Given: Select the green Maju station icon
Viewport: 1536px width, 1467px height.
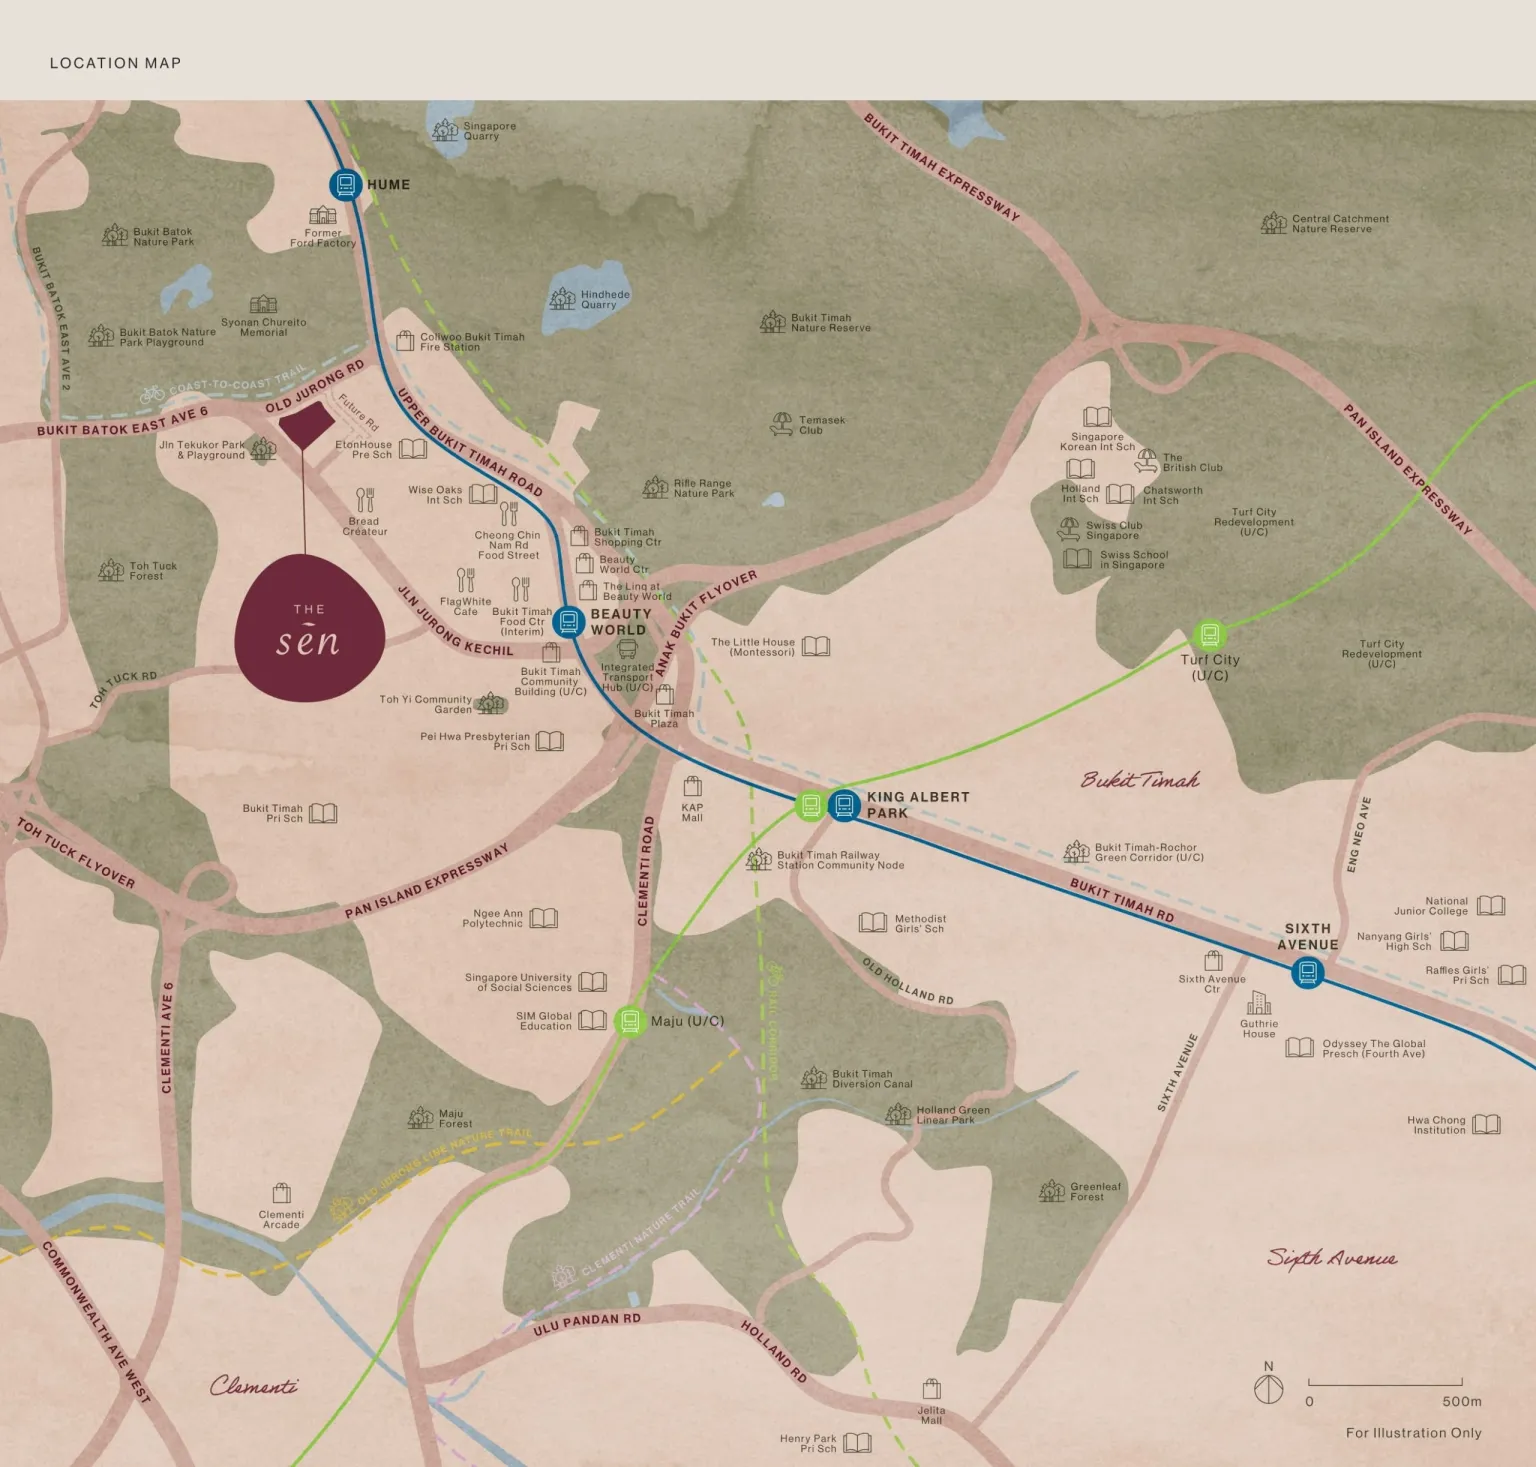Looking at the screenshot, I should point(629,1021).
